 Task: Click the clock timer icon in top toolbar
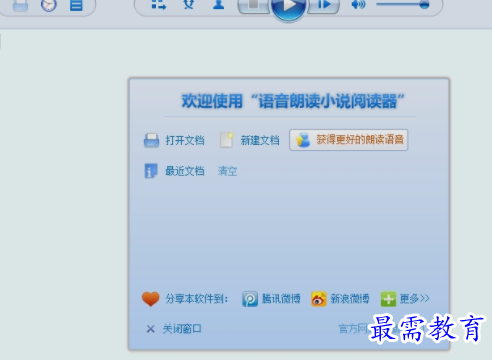click(x=49, y=5)
